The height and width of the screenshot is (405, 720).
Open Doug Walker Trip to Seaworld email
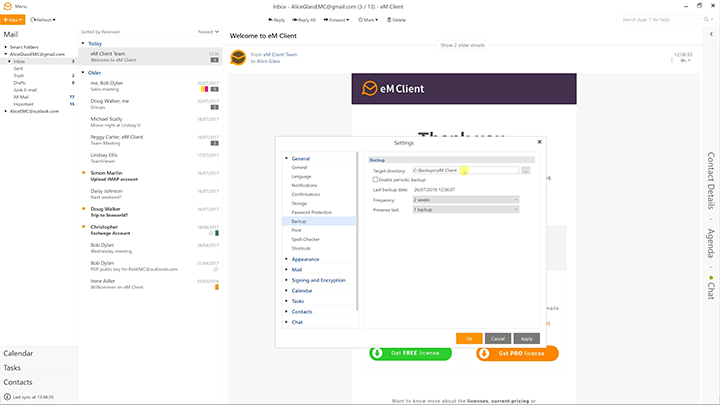point(151,212)
